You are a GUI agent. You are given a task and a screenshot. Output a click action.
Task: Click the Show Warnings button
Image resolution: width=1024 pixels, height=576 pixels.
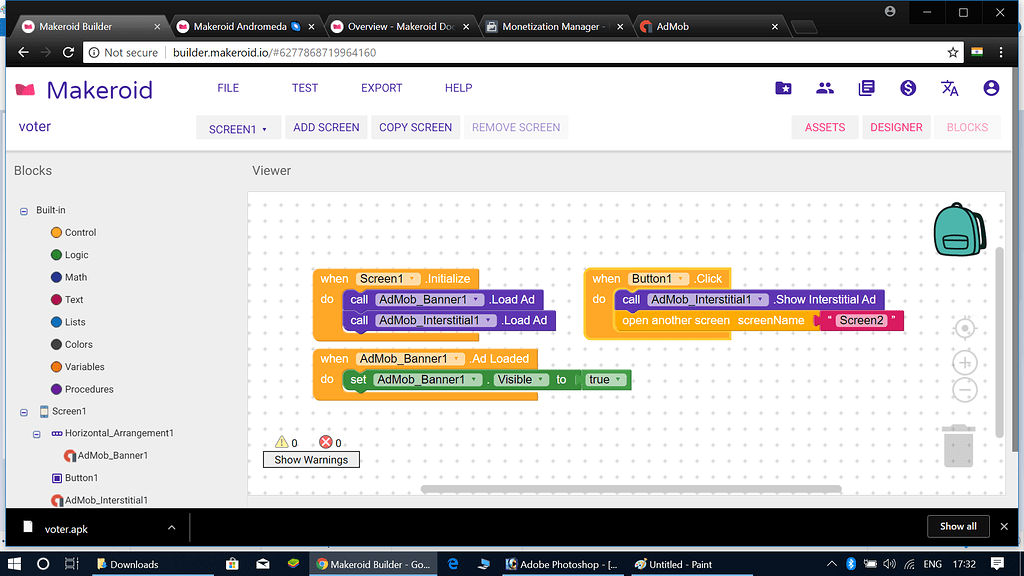point(311,460)
